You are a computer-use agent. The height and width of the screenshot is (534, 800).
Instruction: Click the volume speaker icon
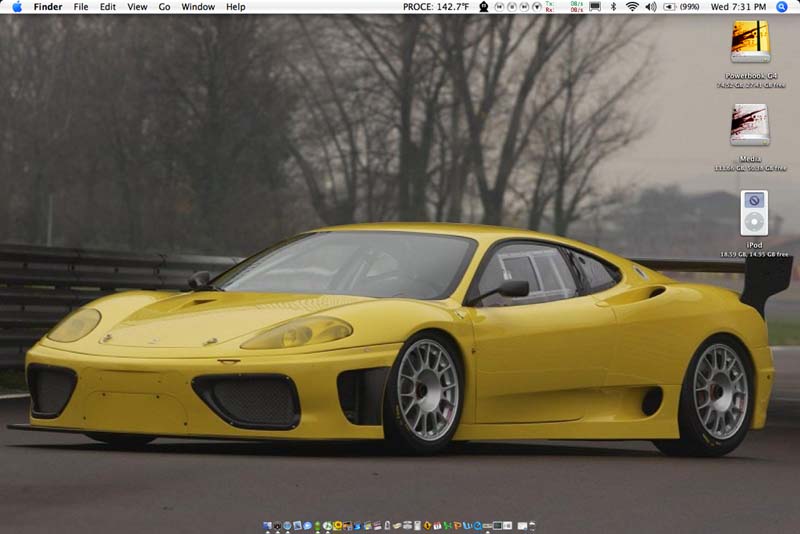pos(651,7)
